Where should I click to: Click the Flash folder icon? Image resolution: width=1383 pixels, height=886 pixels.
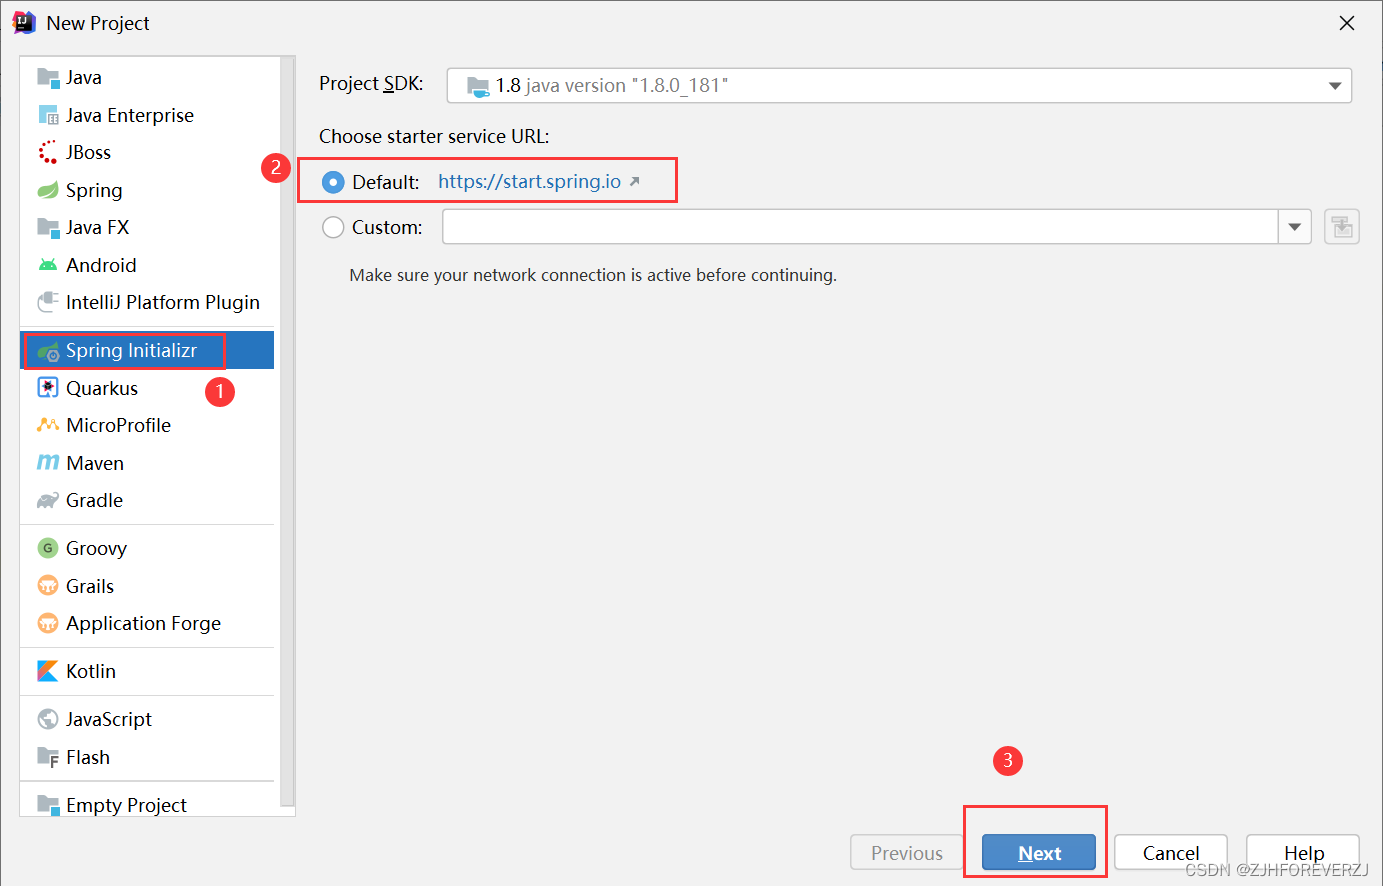(47, 757)
